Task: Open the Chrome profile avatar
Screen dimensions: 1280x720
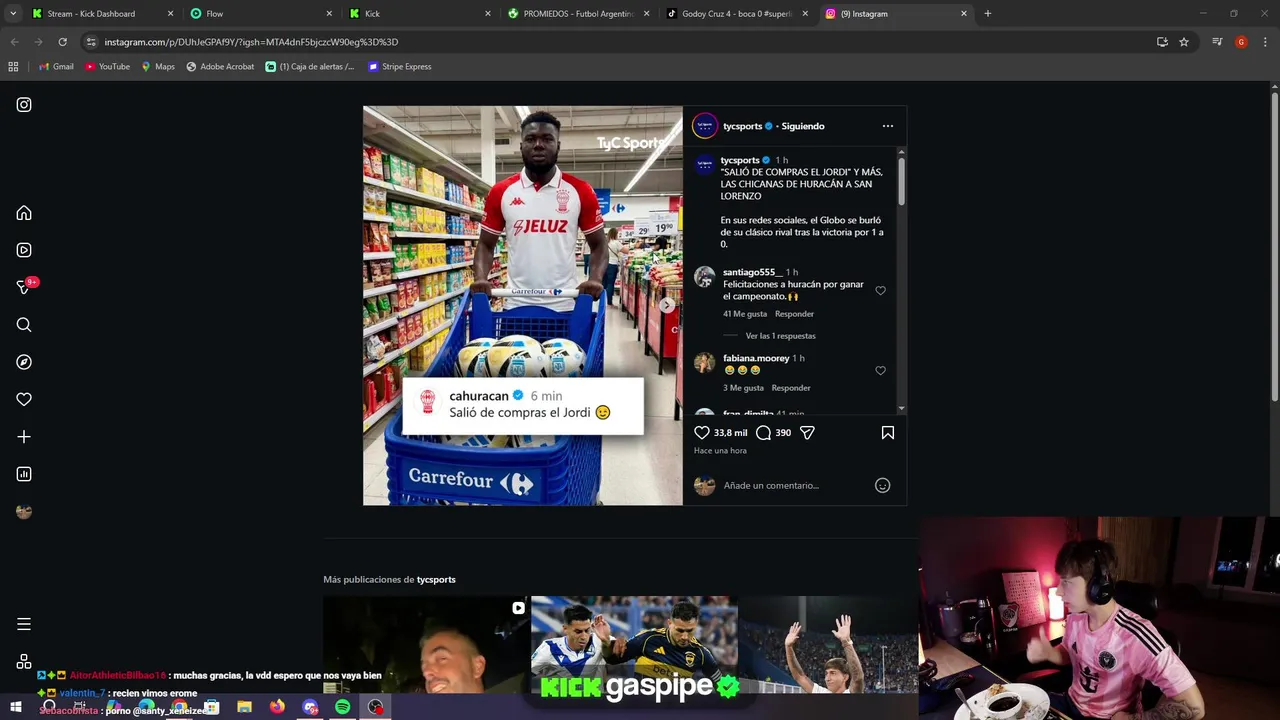Action: [x=1241, y=42]
